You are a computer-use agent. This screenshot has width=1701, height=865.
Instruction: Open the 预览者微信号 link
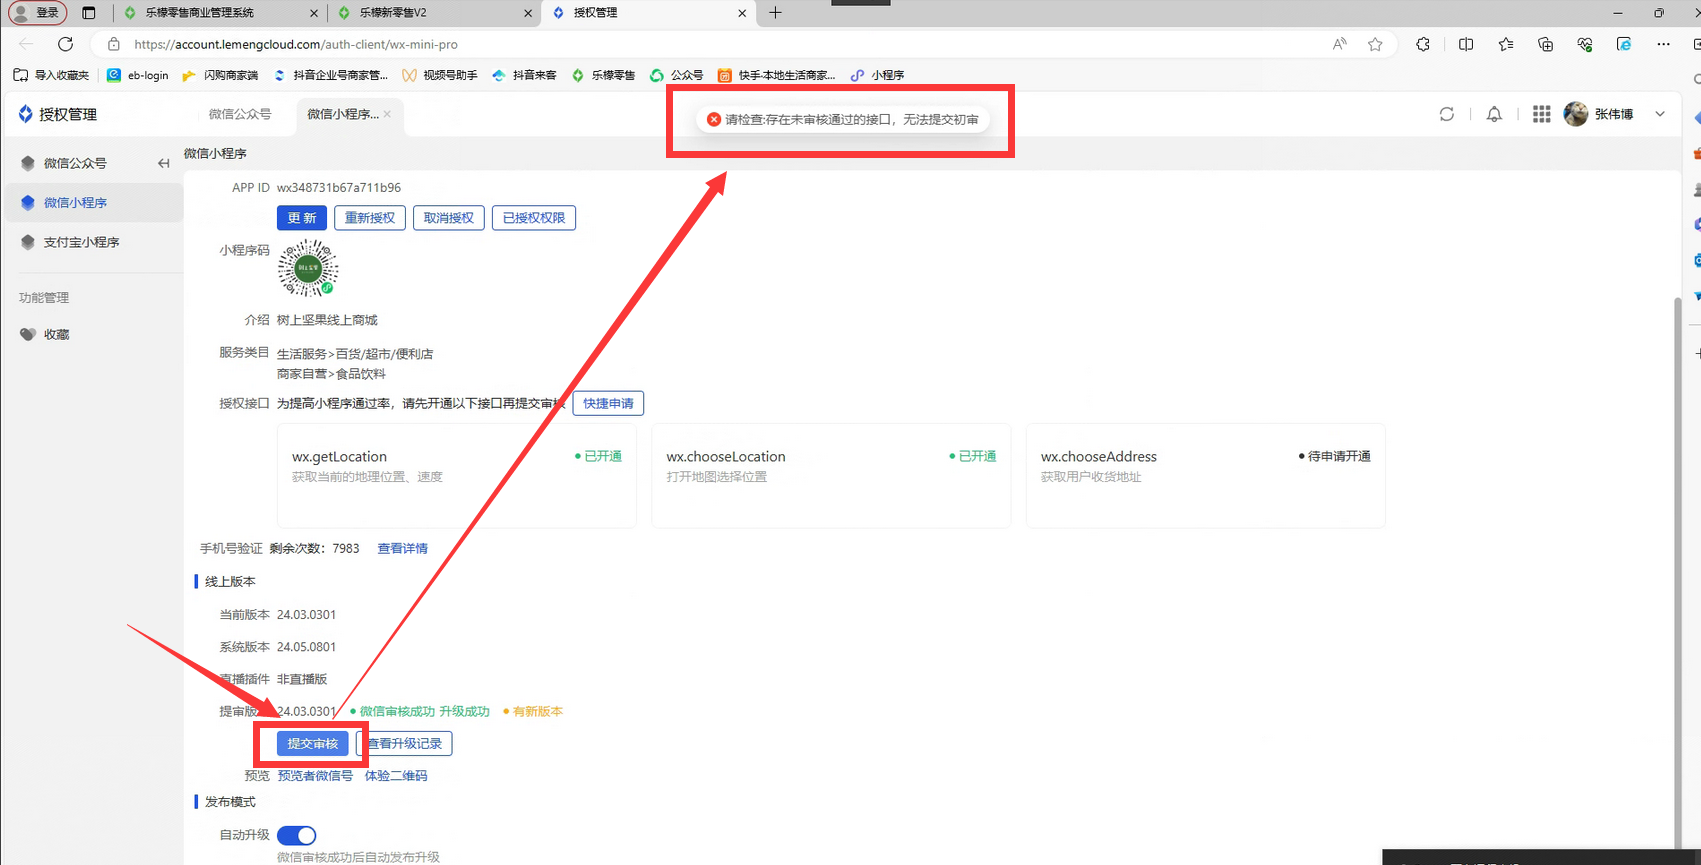click(x=315, y=775)
